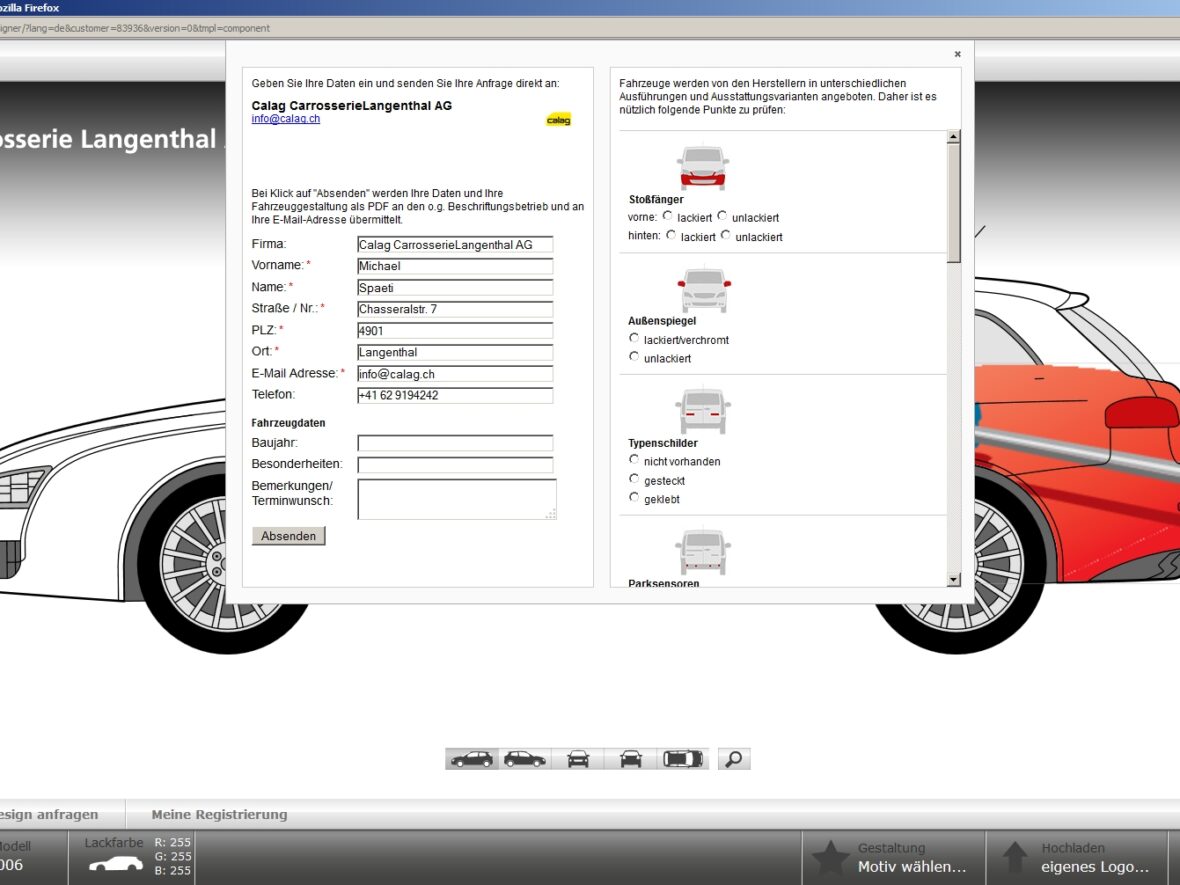Screen dimensions: 1180x885
Task: Select Stoßfänger hinten unlackiert option
Action: [x=725, y=236]
